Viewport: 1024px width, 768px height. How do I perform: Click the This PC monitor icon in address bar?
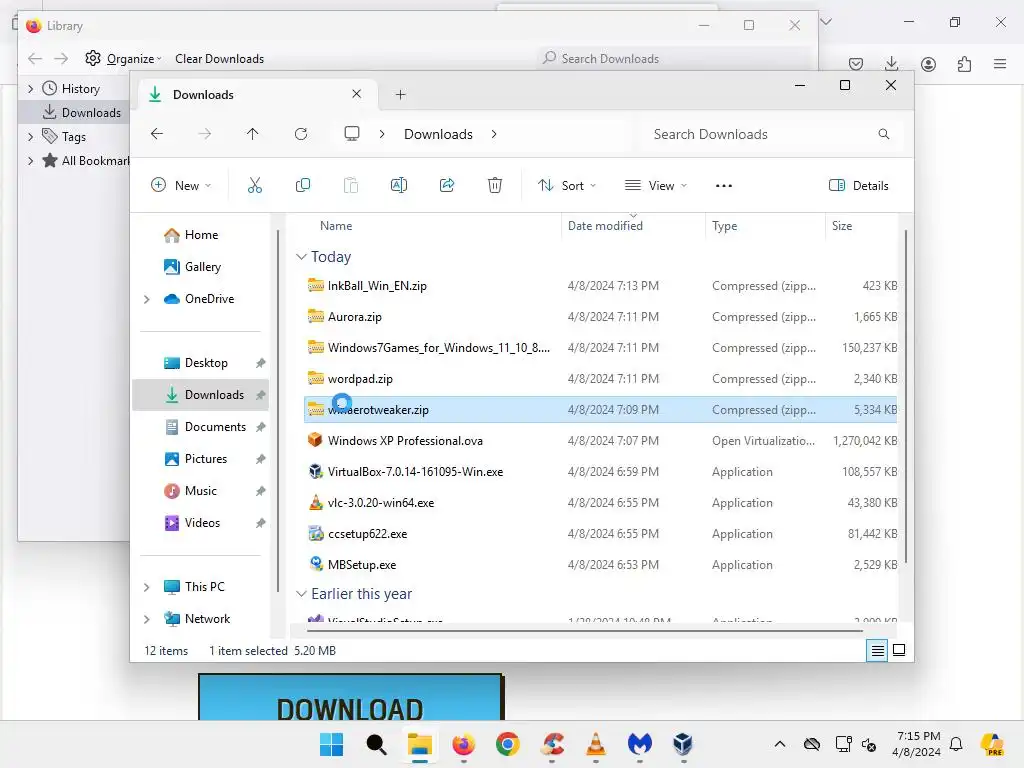click(x=352, y=134)
